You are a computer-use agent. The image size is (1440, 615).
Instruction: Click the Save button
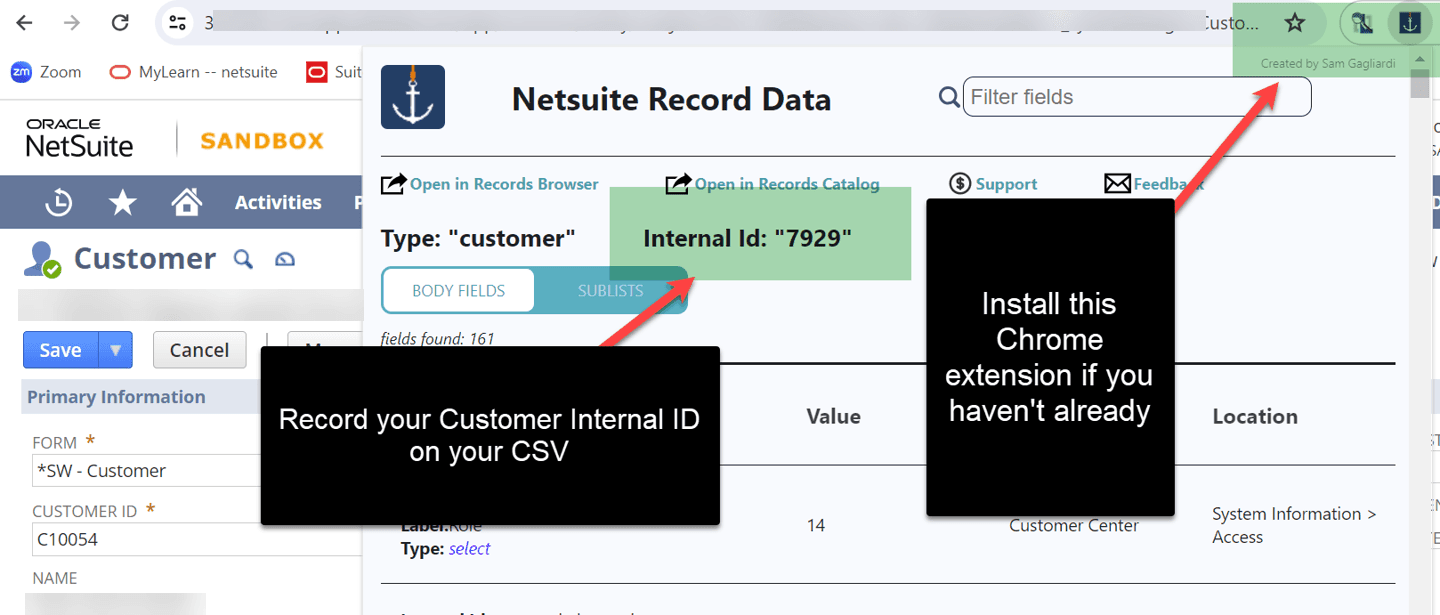coord(60,350)
